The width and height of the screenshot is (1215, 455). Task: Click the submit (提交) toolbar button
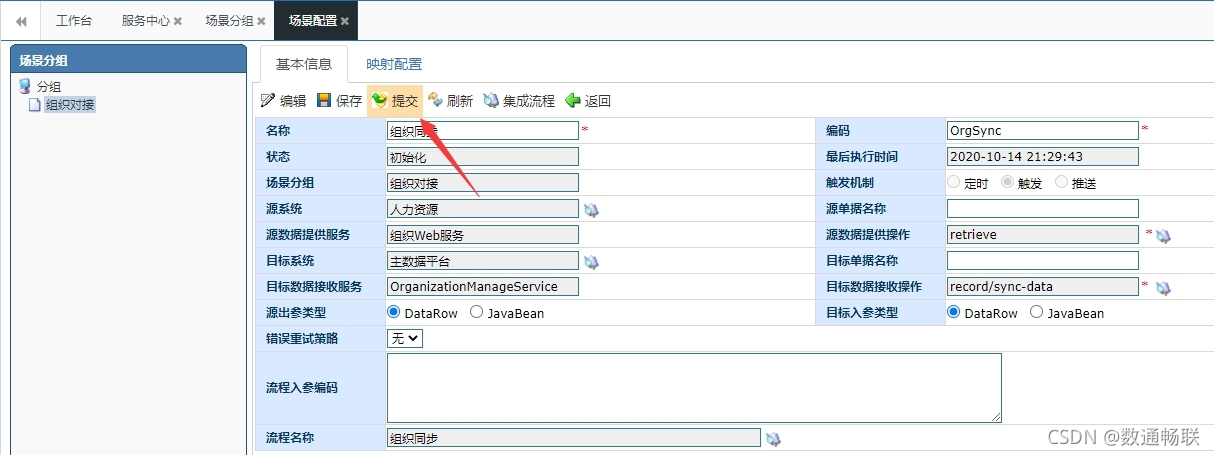395,101
